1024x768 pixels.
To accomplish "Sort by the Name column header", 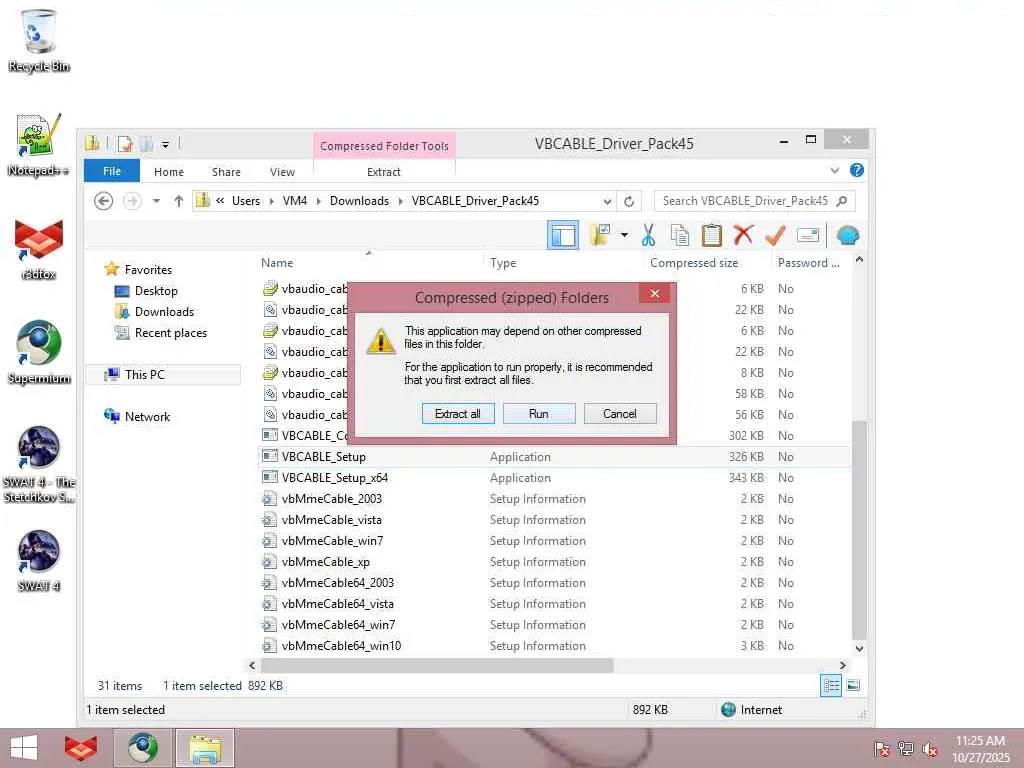I will [277, 263].
